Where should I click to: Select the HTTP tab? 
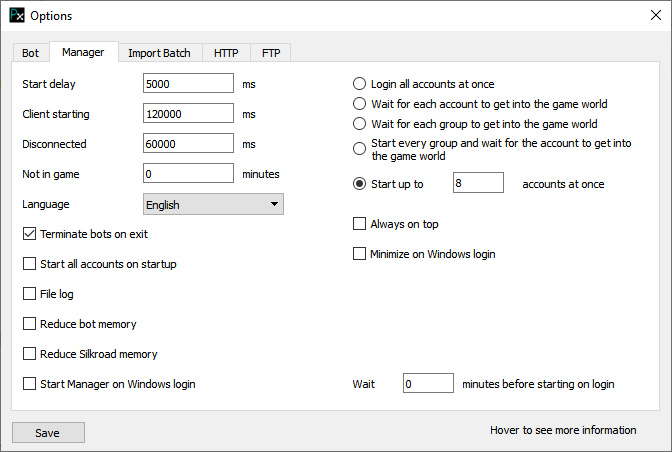(226, 53)
